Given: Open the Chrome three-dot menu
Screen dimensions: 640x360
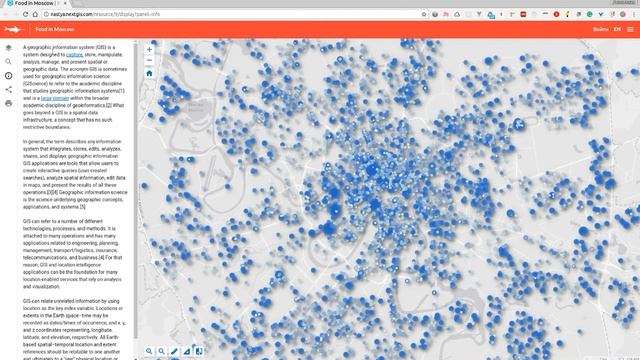Looking at the screenshot, I should [x=634, y=14].
